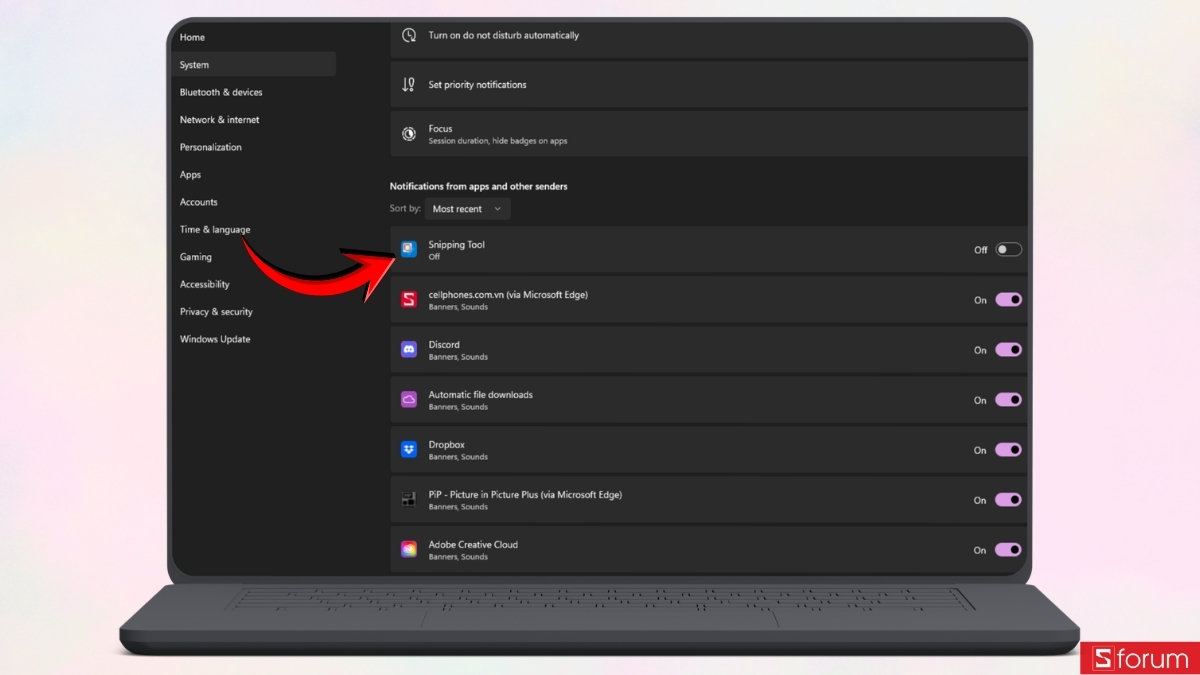Open Accessibility settings
This screenshot has height=675, width=1200.
point(204,284)
